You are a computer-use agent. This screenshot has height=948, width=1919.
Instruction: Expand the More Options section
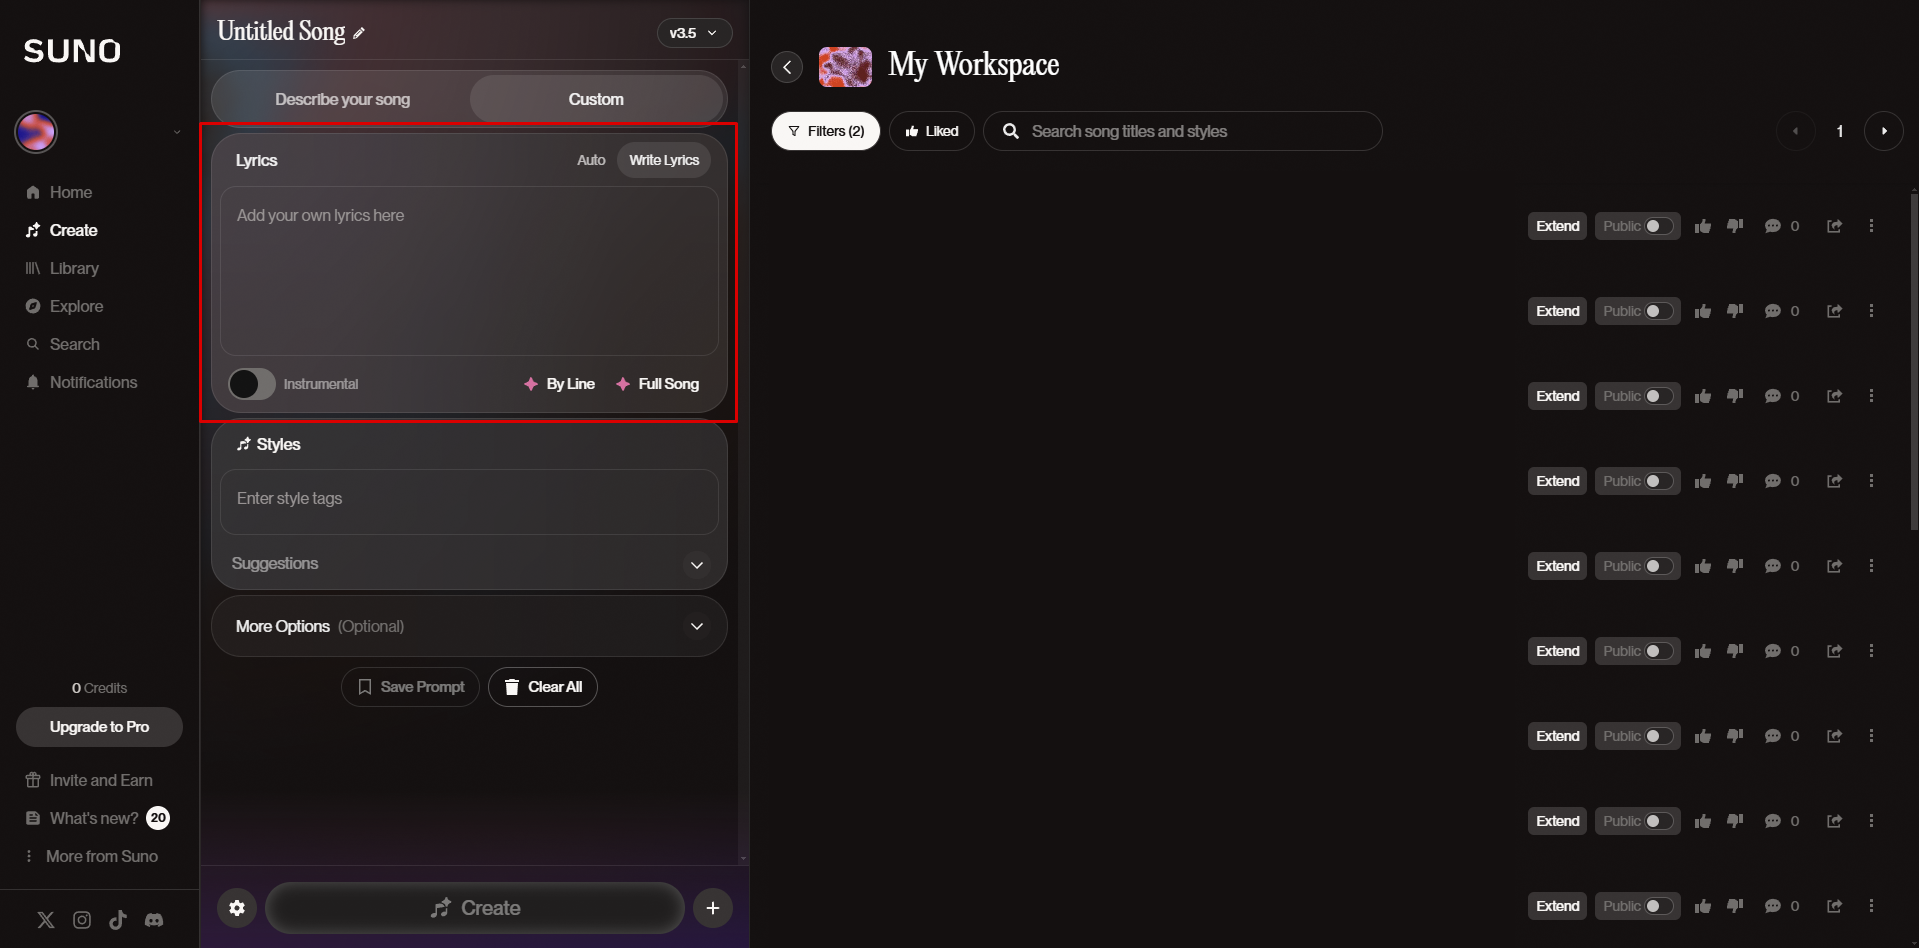pos(696,626)
